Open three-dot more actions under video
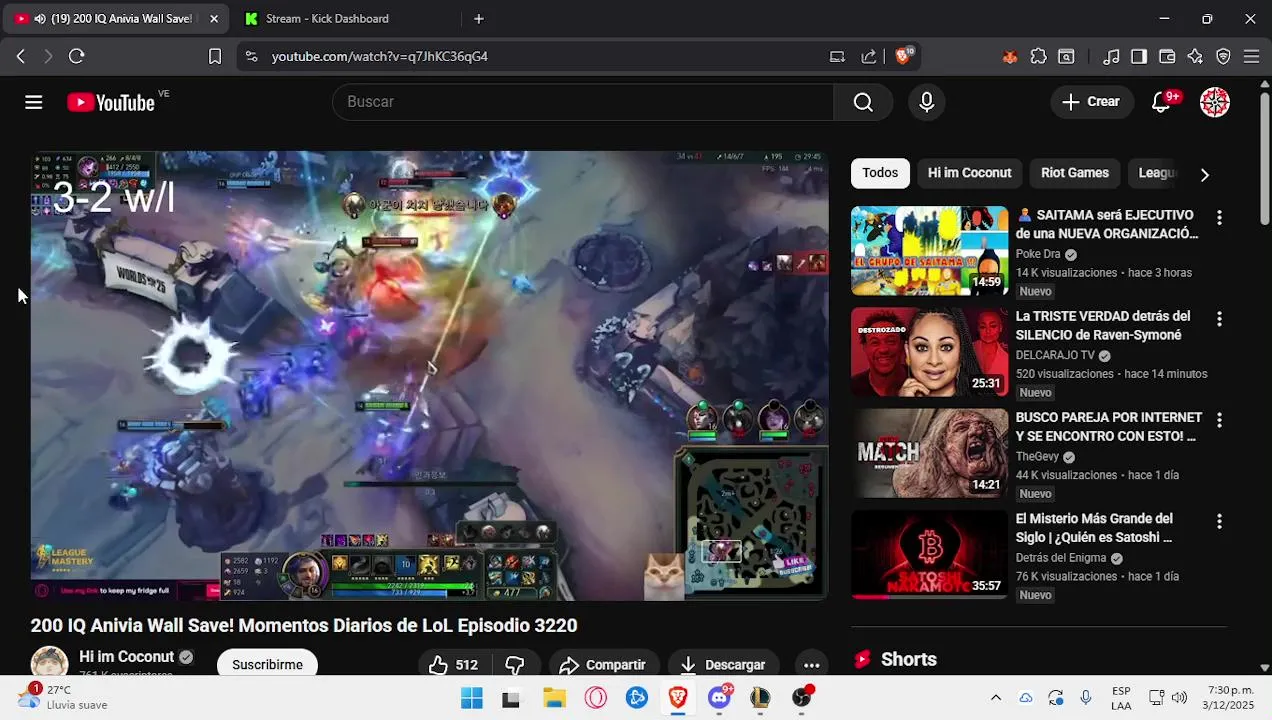The image size is (1272, 720). [x=812, y=665]
